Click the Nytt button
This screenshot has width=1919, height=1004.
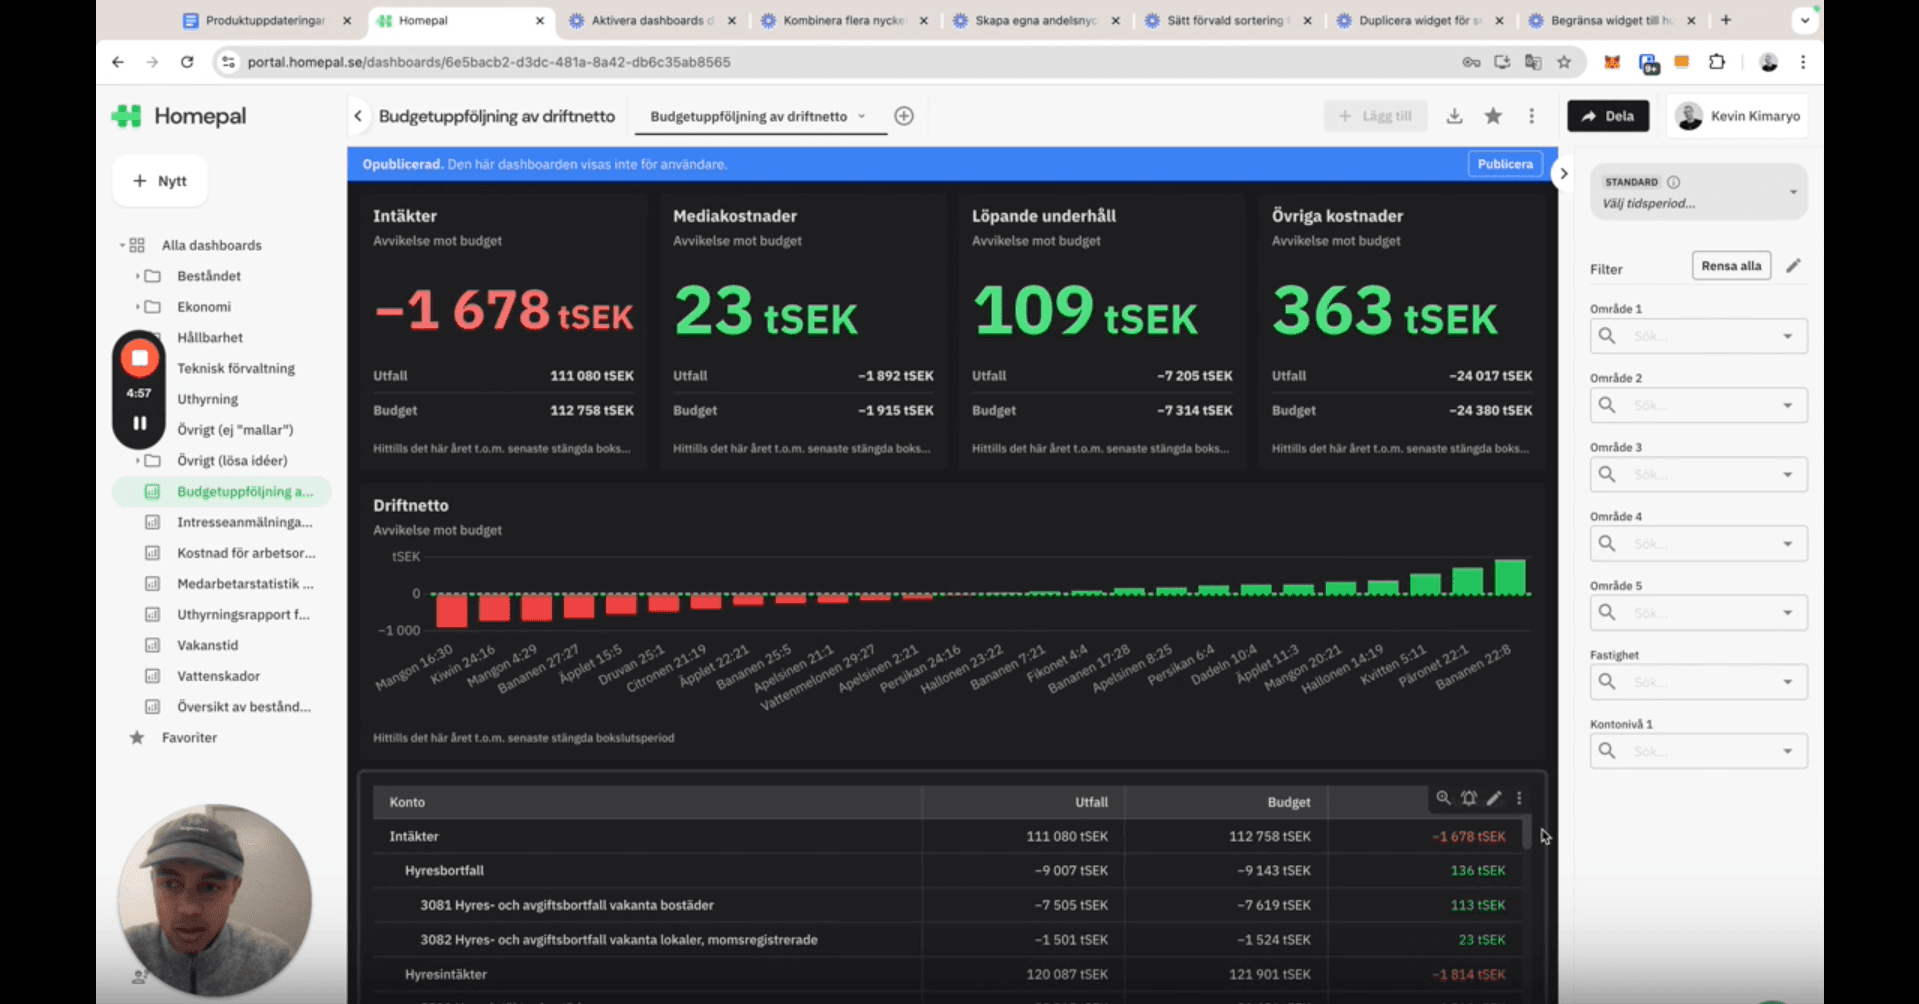click(160, 181)
